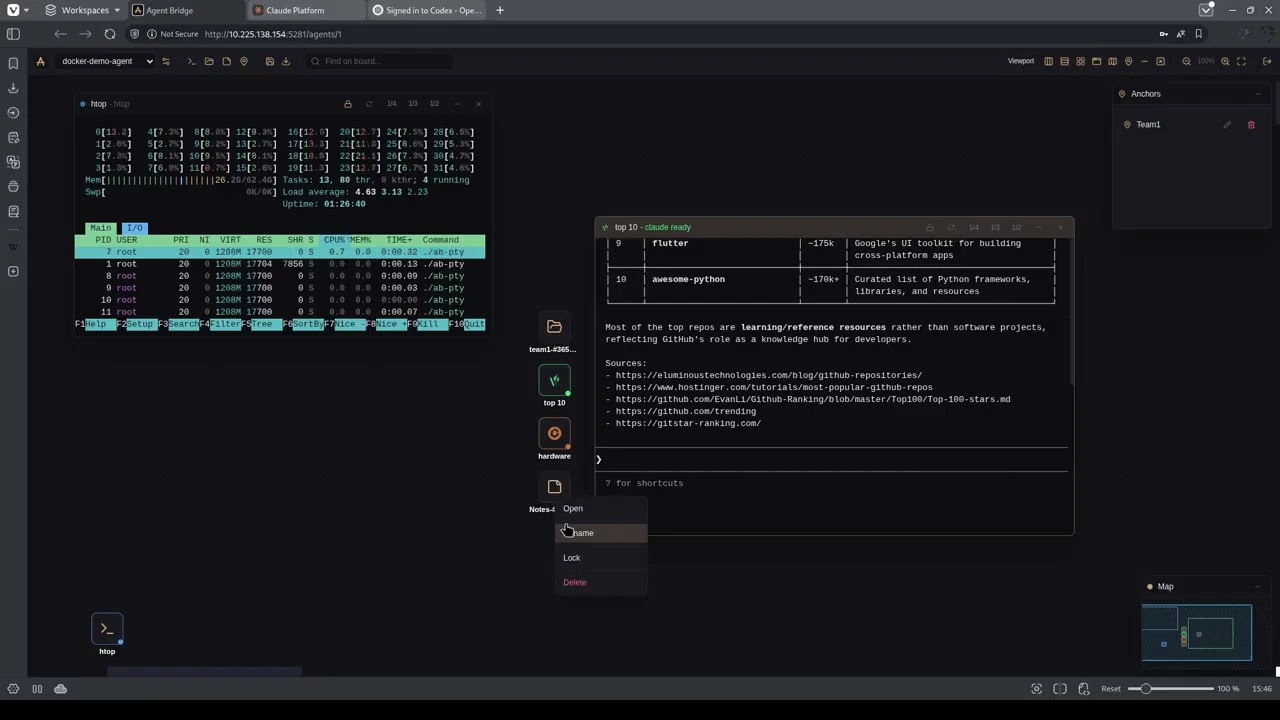Image resolution: width=1280 pixels, height=720 pixels.
Task: Select the column layout viewport icon
Action: click(x=1048, y=61)
